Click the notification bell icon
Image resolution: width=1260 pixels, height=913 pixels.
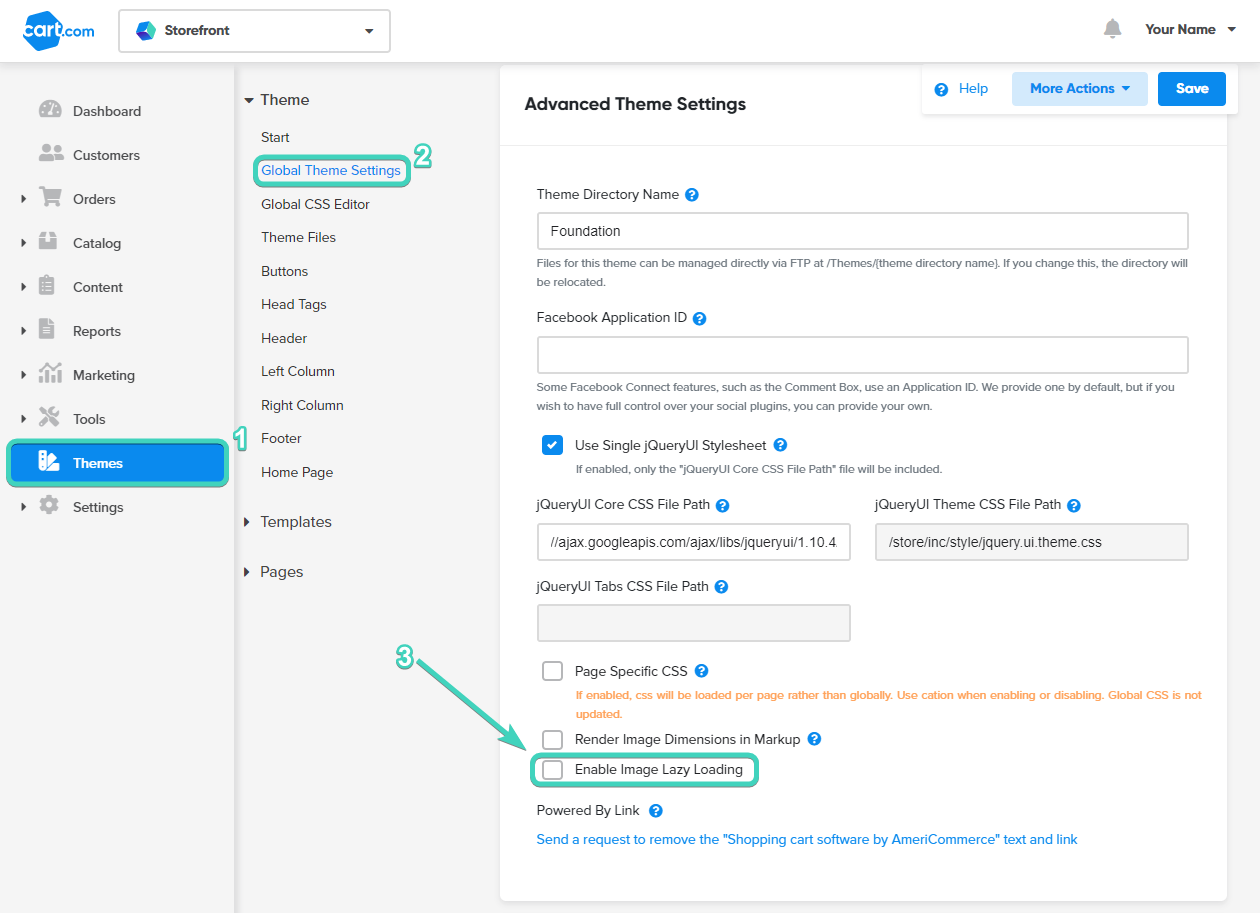click(x=1112, y=29)
